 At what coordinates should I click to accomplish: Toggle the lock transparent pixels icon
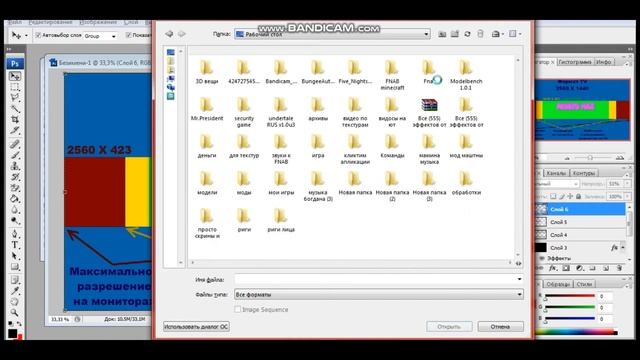pos(553,196)
